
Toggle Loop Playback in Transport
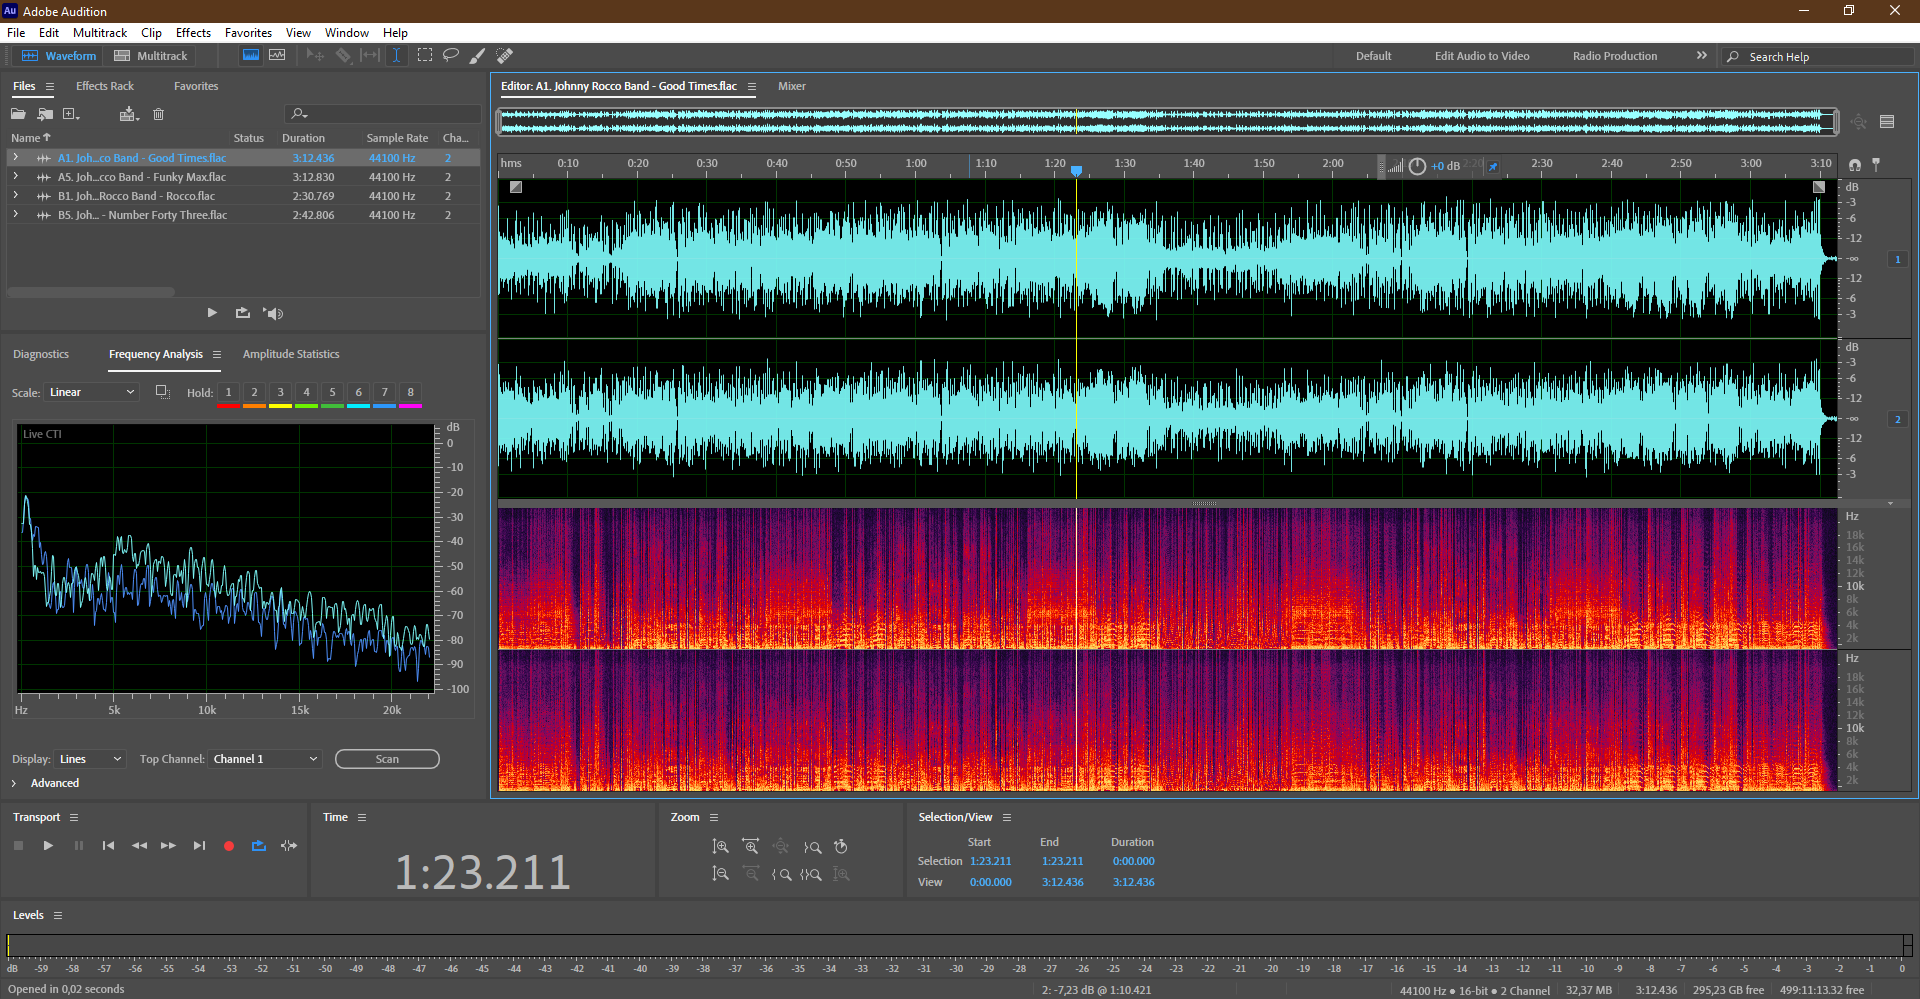tap(259, 846)
